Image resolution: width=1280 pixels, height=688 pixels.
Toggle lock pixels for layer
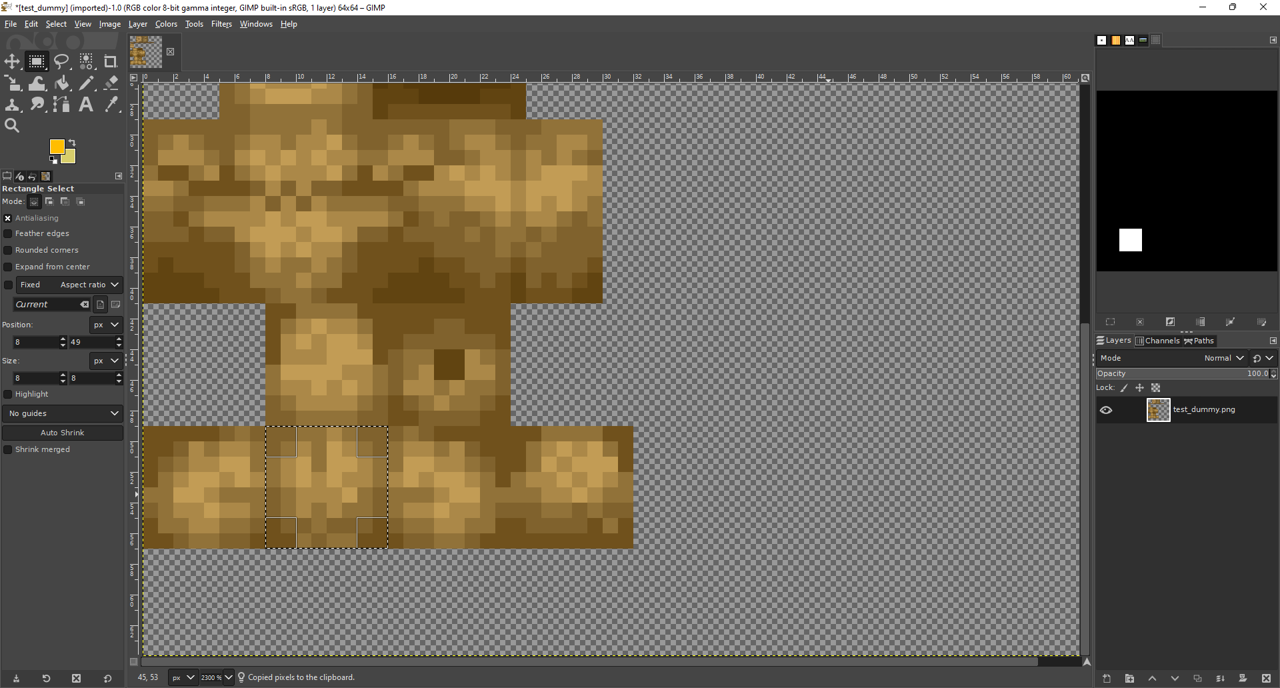pyautogui.click(x=1124, y=388)
